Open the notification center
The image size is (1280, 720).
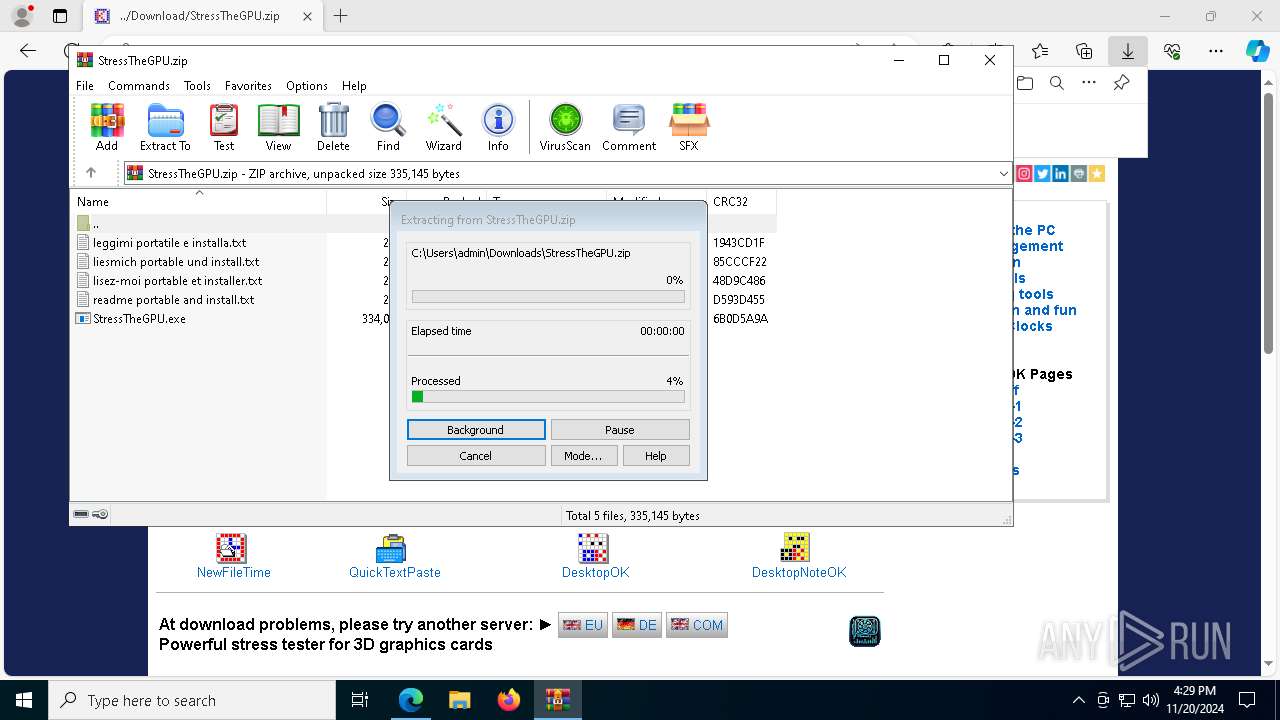(1247, 700)
